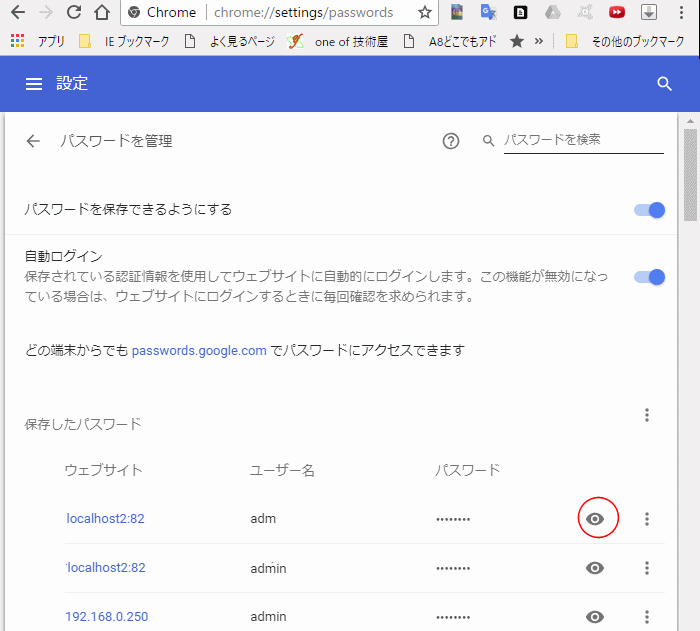Click the settings search magnifier icon
This screenshot has width=700, height=631.
665,84
